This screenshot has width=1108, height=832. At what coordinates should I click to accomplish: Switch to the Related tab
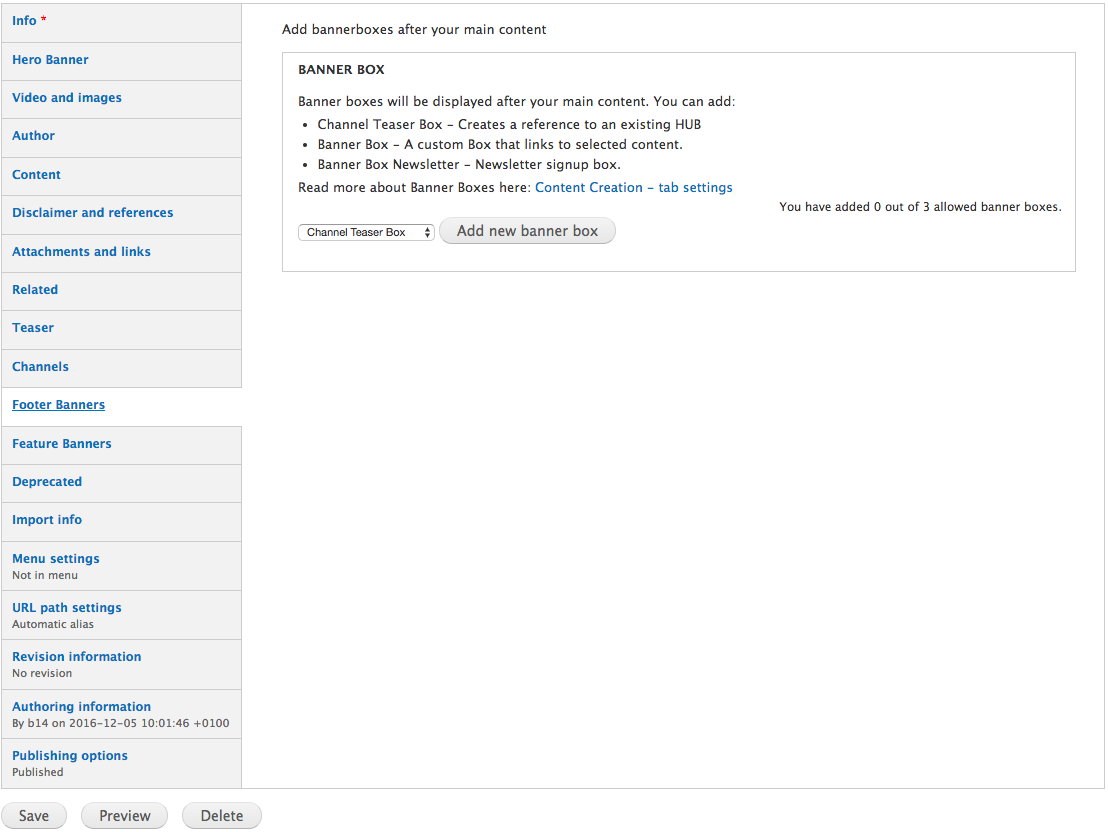pos(35,290)
